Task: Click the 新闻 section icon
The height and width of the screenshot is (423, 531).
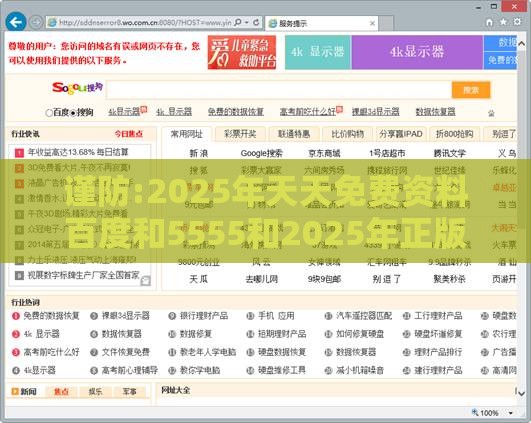Action: pyautogui.click(x=15, y=392)
